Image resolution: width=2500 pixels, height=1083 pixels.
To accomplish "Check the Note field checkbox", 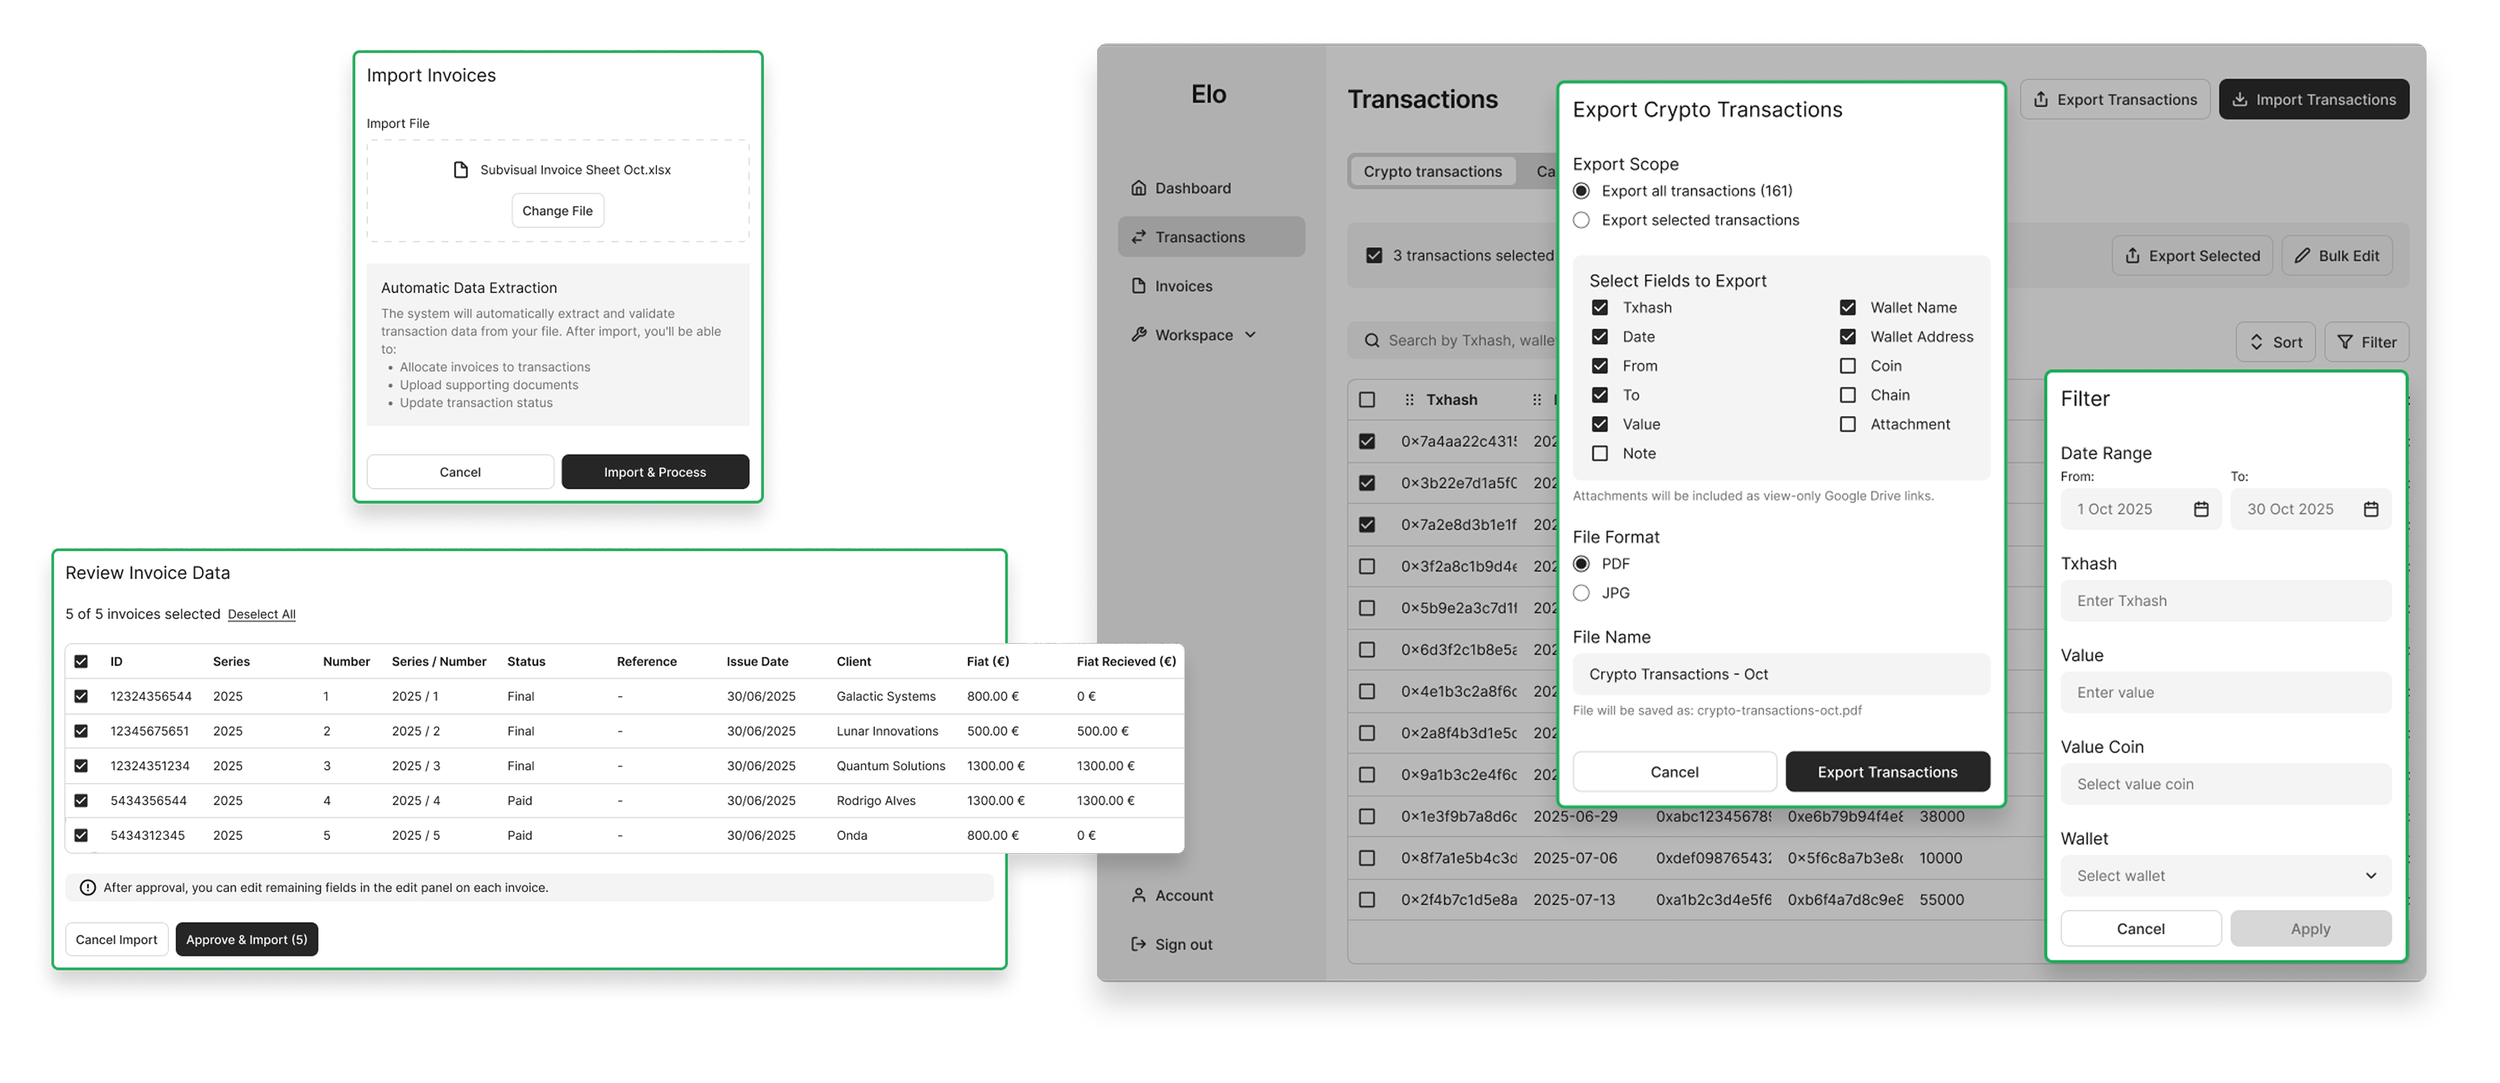I will click(1600, 454).
